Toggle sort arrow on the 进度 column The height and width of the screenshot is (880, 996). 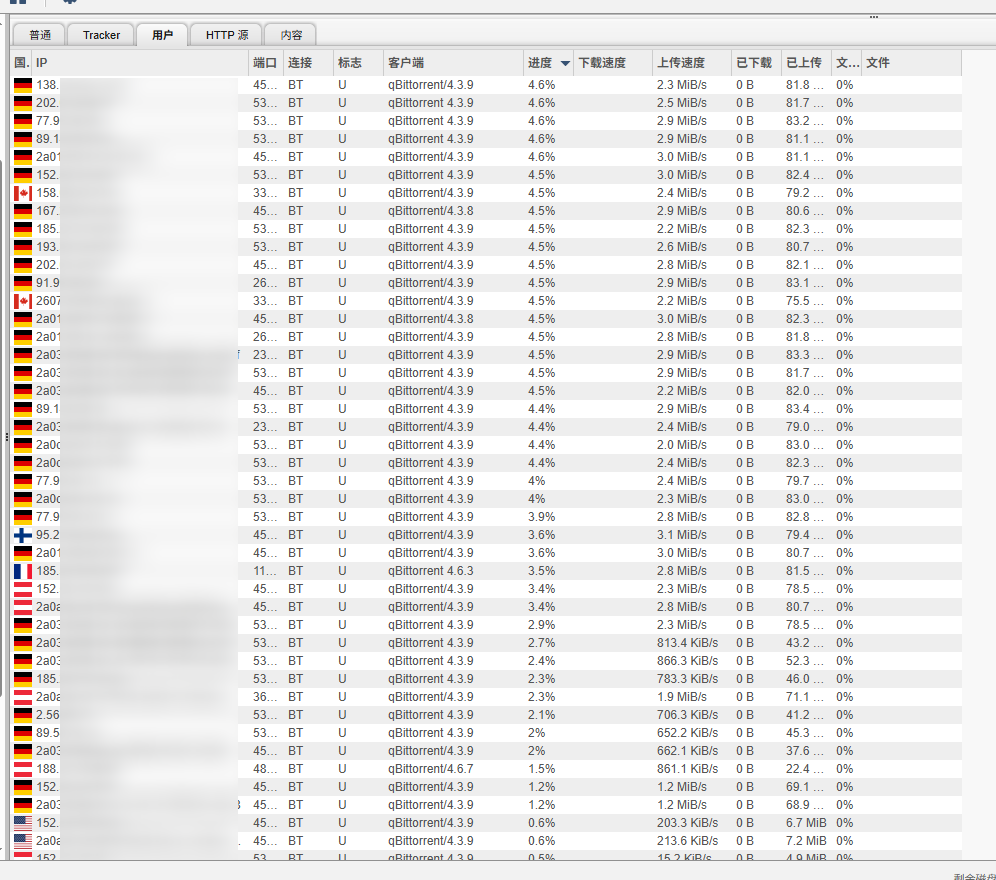(565, 63)
